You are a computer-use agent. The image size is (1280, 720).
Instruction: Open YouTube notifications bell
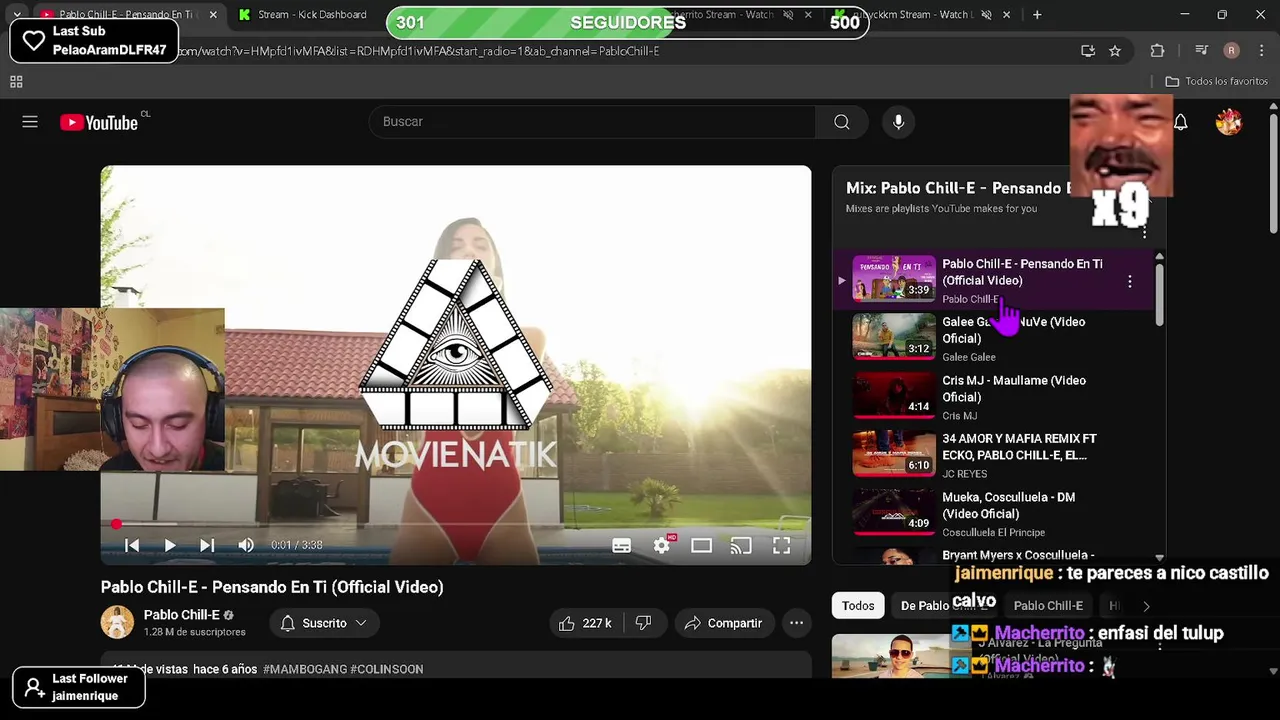[1181, 122]
